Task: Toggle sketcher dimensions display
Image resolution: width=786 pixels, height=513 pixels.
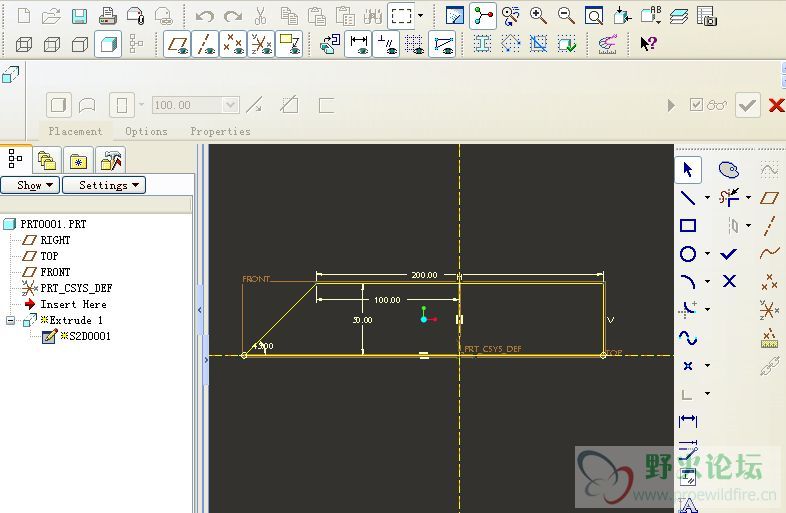Action: (358, 45)
